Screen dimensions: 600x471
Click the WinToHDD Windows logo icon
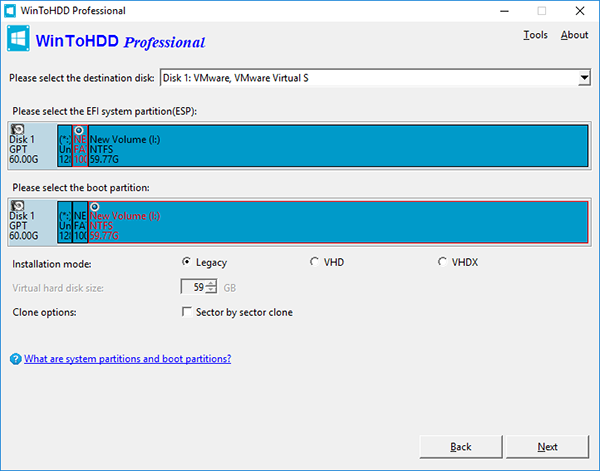pyautogui.click(x=18, y=38)
